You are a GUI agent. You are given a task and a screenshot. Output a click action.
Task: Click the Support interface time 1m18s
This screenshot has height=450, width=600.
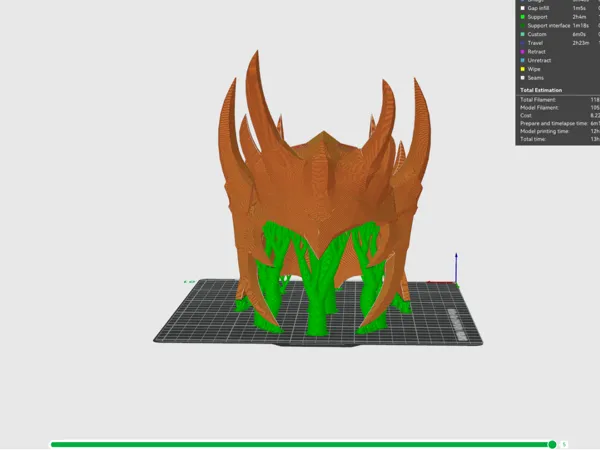coord(580,26)
